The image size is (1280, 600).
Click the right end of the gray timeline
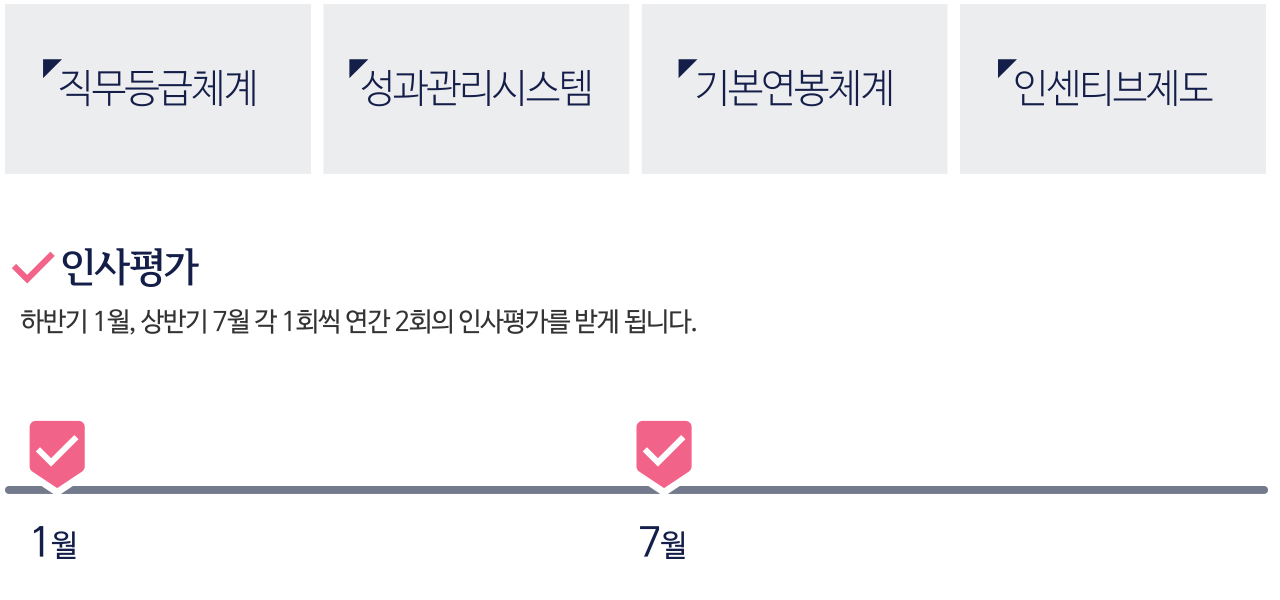click(x=1262, y=490)
